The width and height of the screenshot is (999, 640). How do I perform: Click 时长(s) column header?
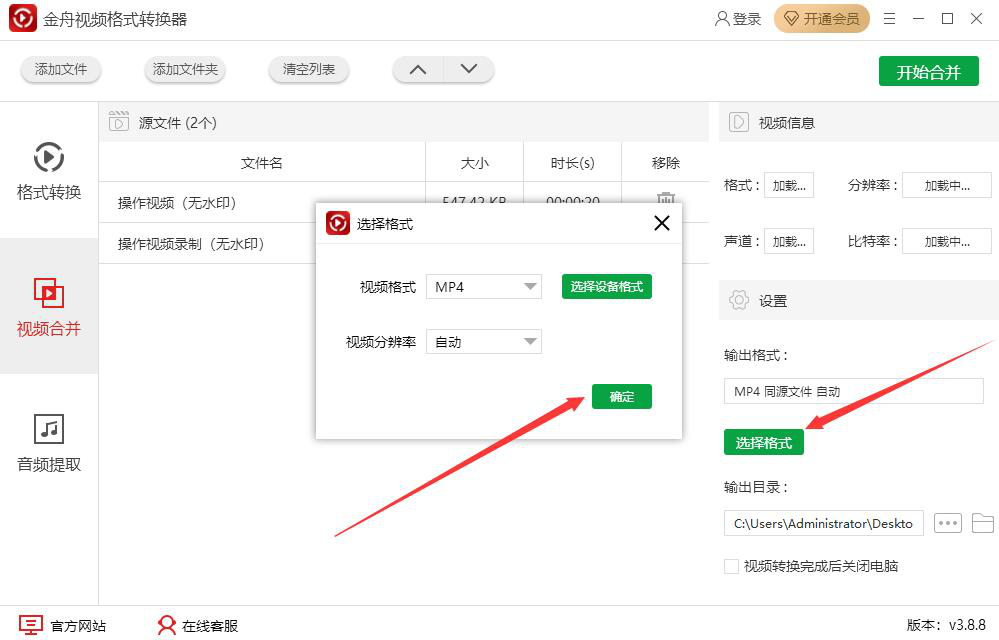pos(572,163)
